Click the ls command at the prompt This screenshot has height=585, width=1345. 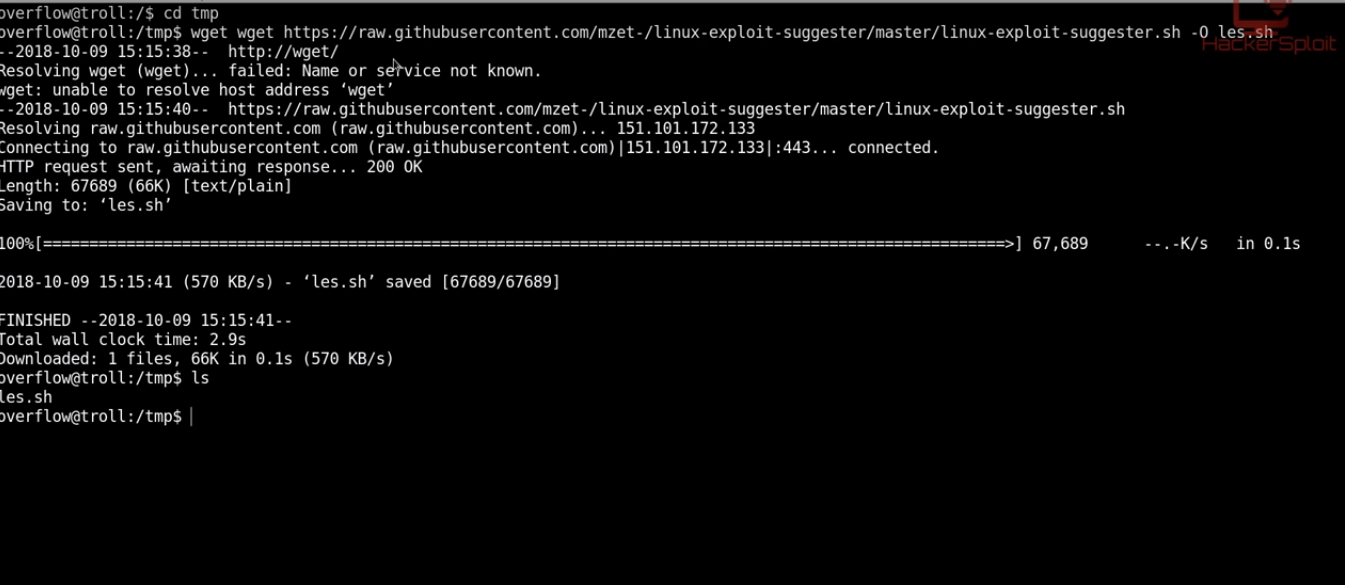[200, 379]
